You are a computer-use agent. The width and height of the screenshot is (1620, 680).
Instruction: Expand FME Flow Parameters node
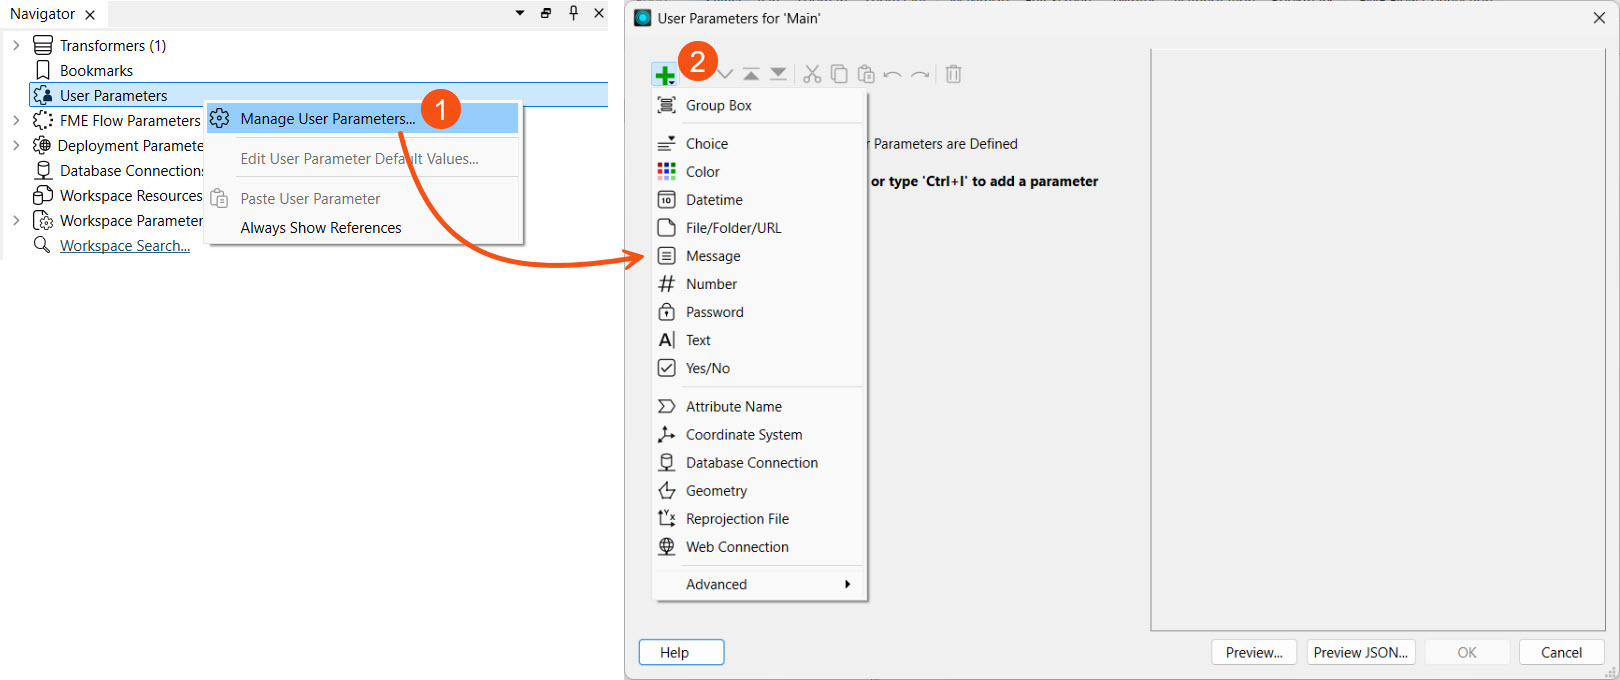pyautogui.click(x=16, y=120)
